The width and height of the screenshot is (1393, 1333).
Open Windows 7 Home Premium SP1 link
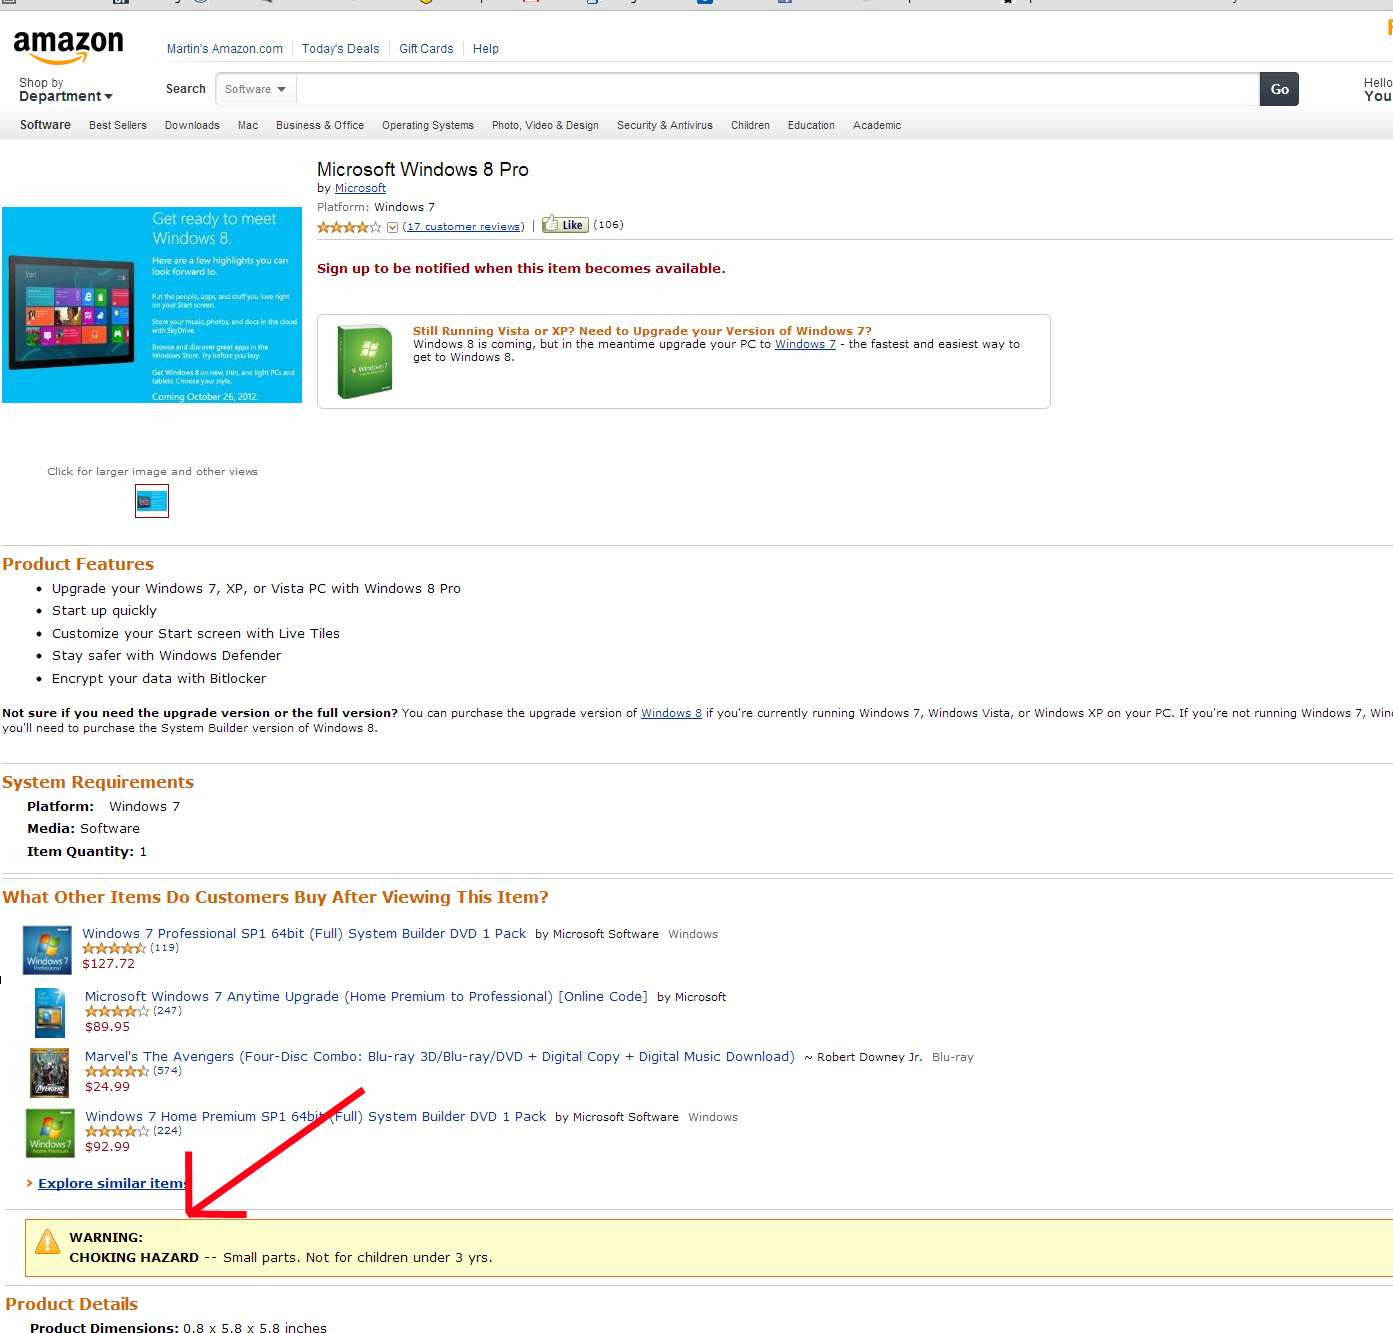316,1116
